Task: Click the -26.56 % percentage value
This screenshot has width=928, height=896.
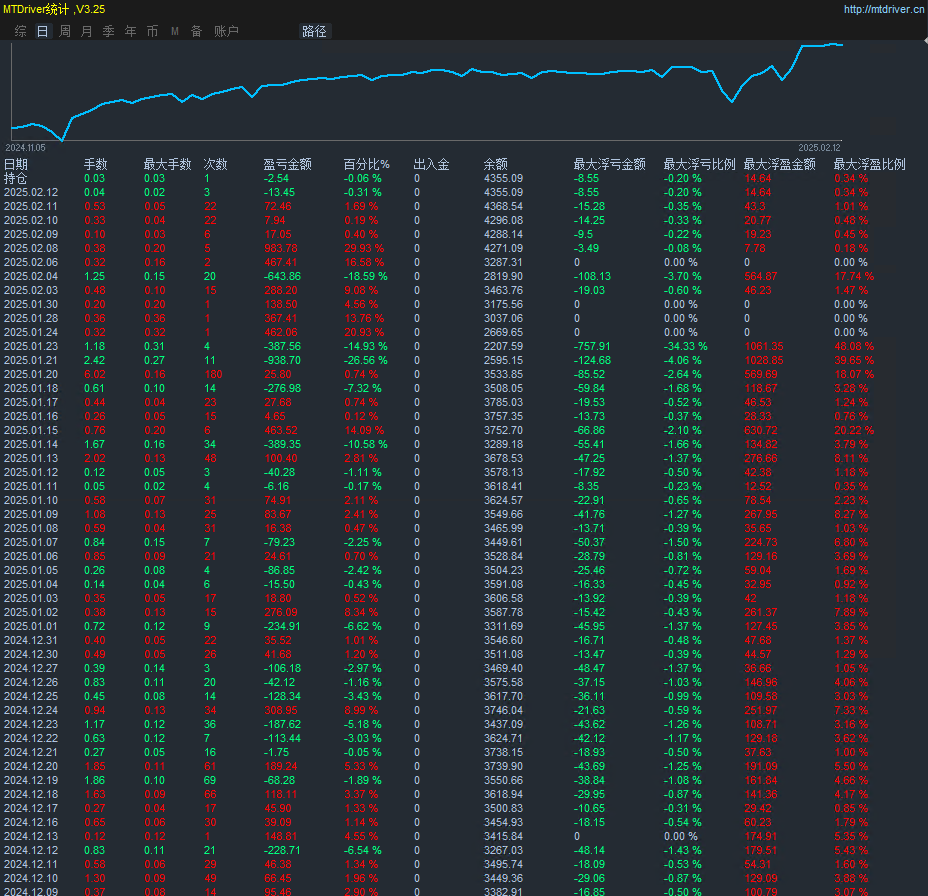Action: pyautogui.click(x=366, y=360)
